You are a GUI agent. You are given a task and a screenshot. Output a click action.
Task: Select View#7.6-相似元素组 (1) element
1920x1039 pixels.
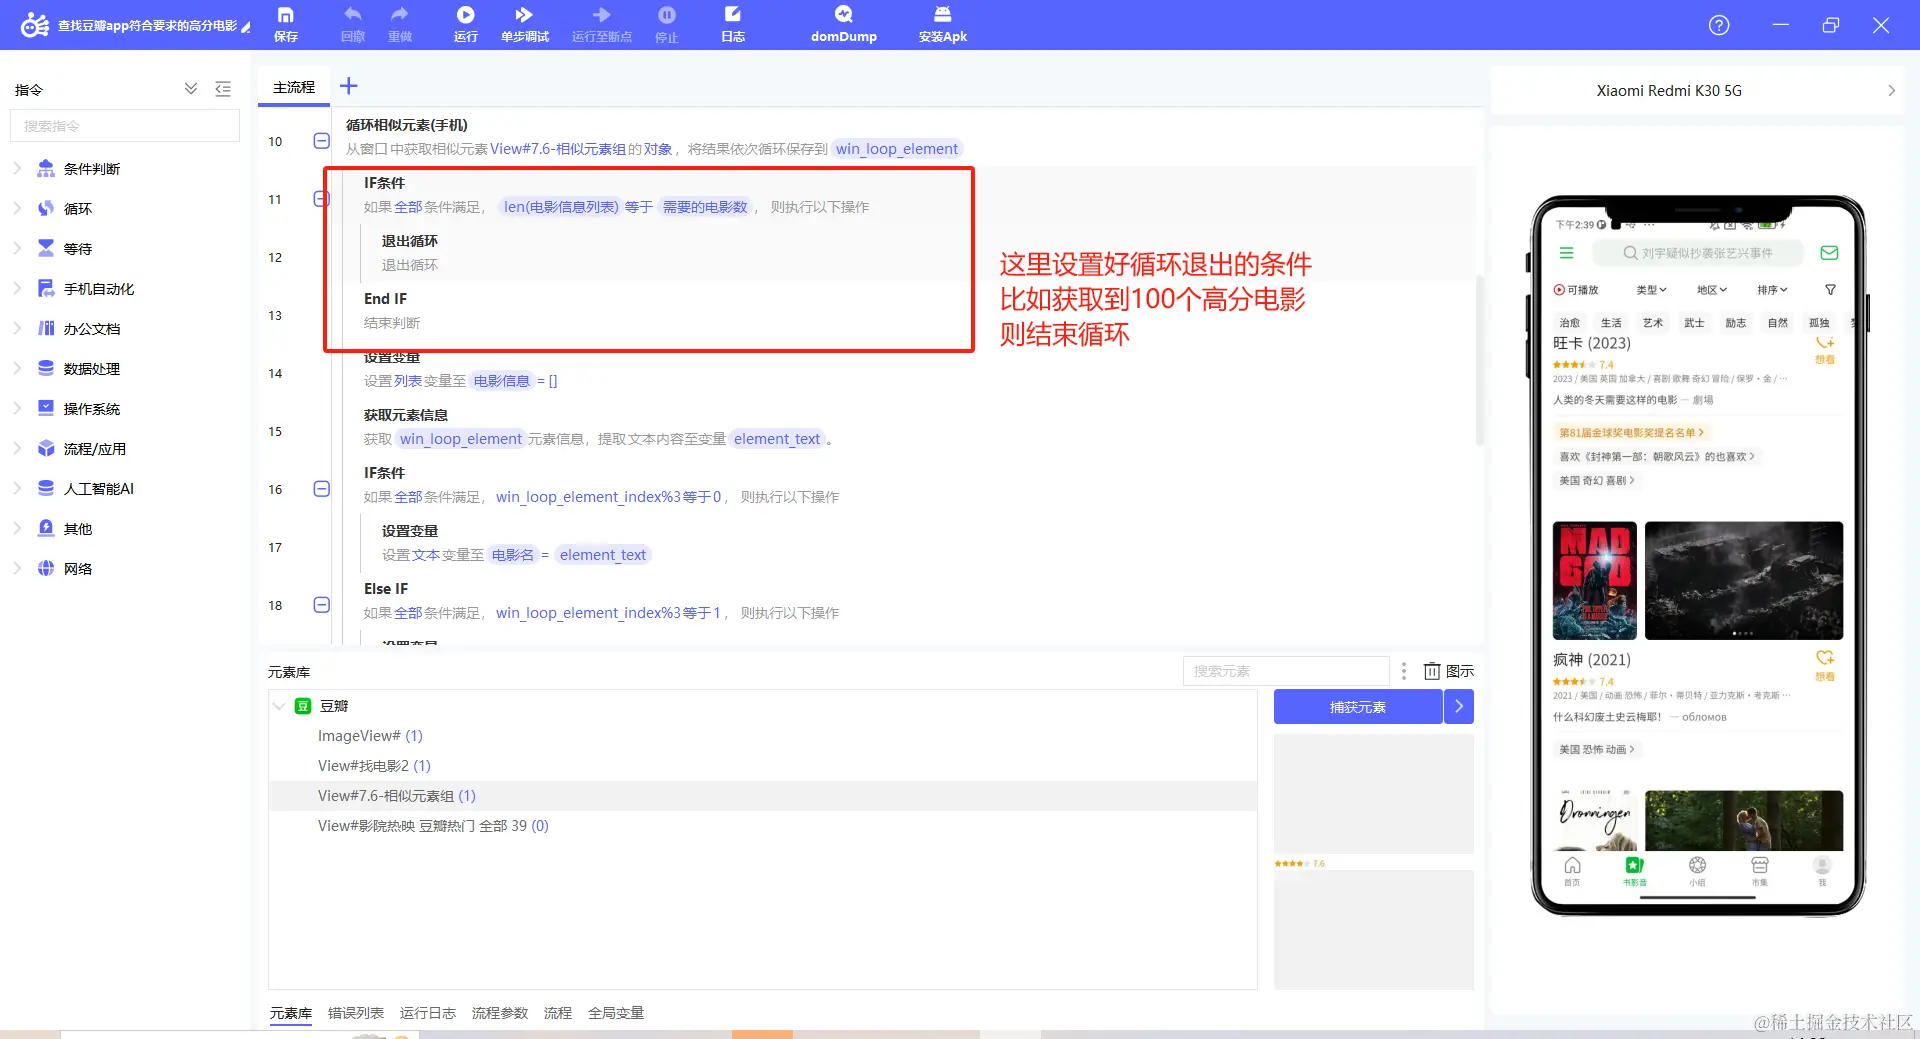[x=396, y=796]
